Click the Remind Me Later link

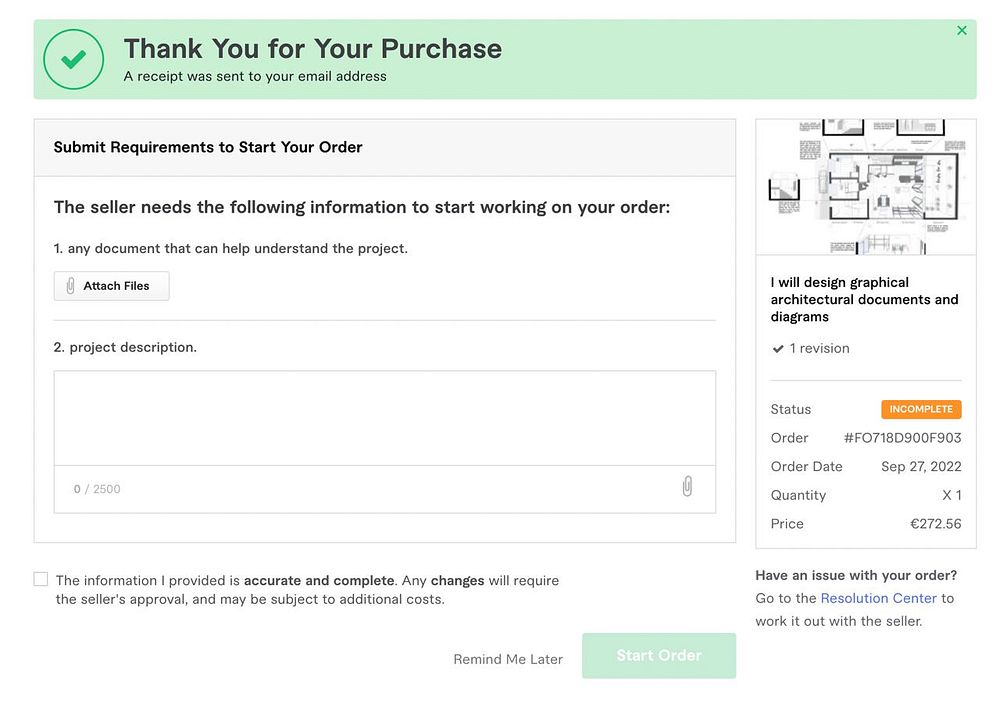508,659
